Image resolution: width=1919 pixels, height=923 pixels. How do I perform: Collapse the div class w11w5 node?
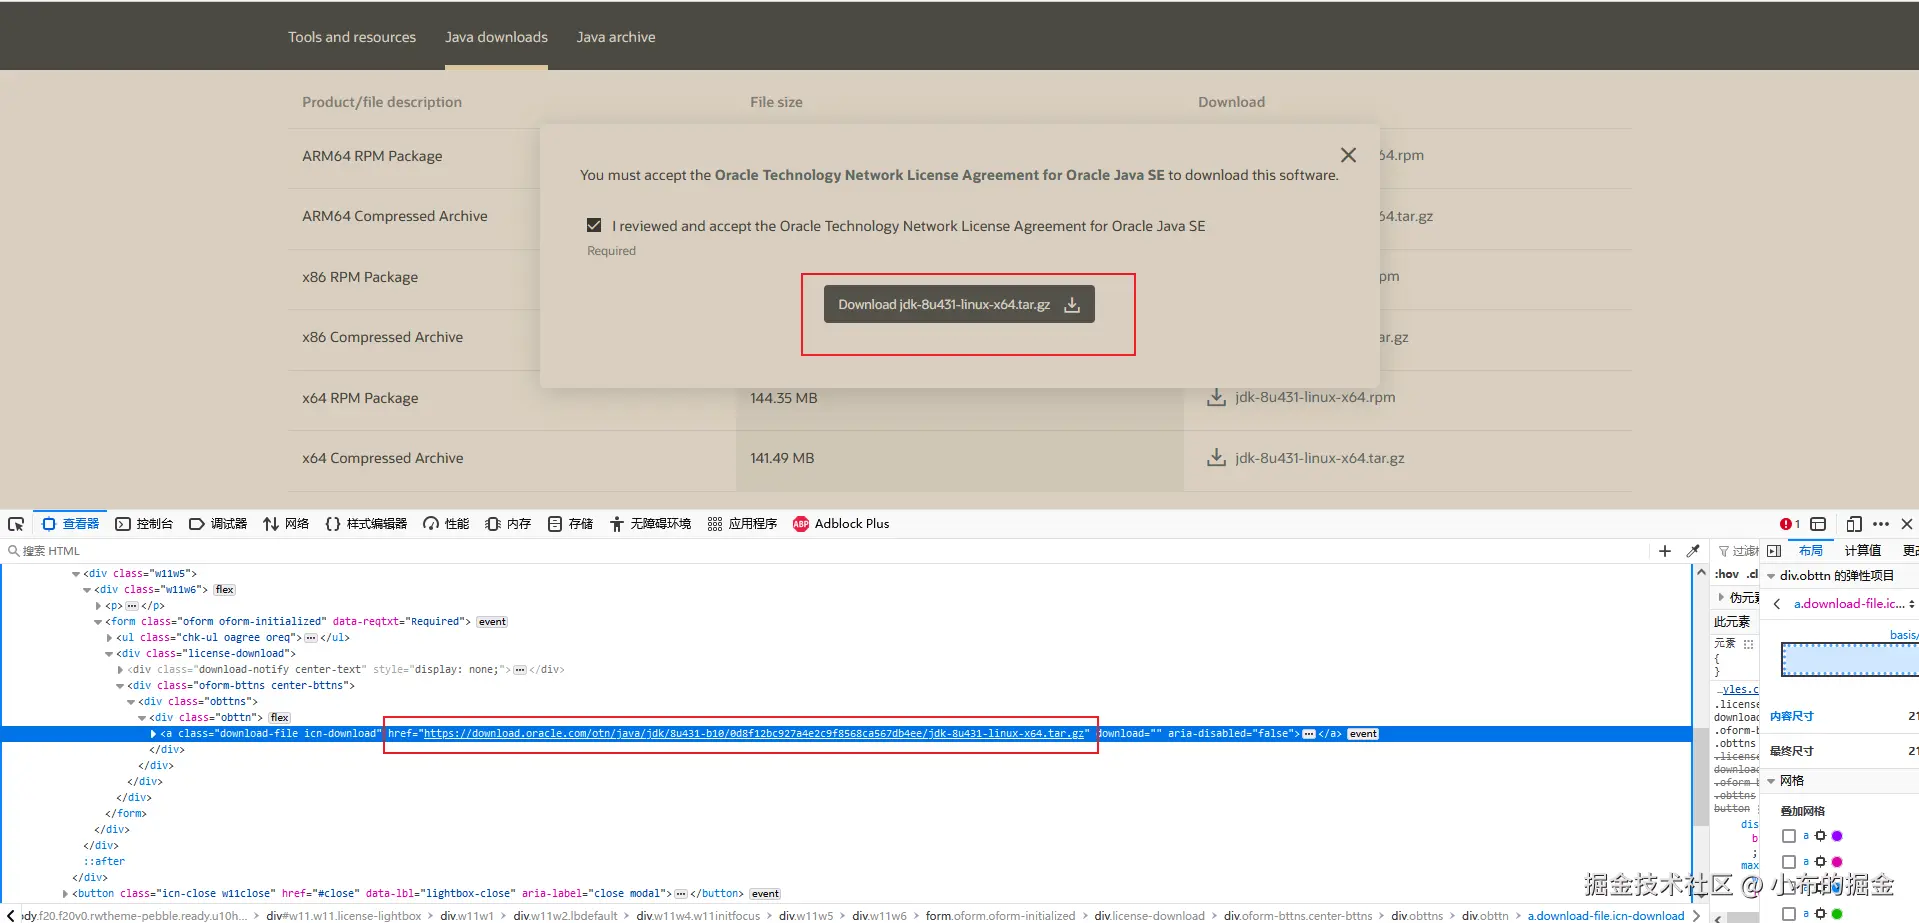(x=76, y=574)
